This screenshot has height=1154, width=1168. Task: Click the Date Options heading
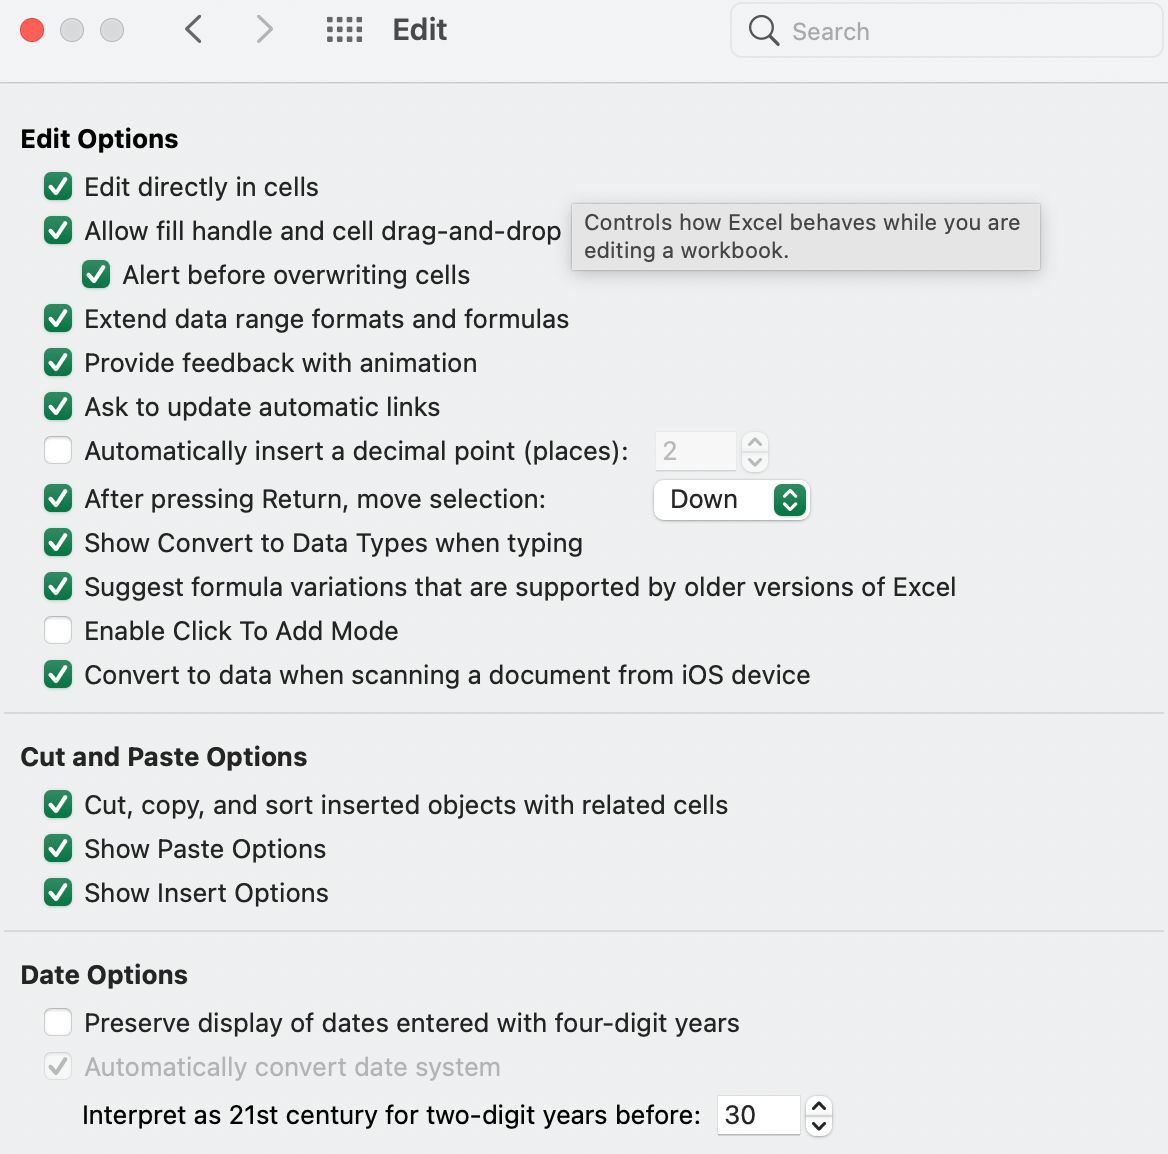coord(104,975)
